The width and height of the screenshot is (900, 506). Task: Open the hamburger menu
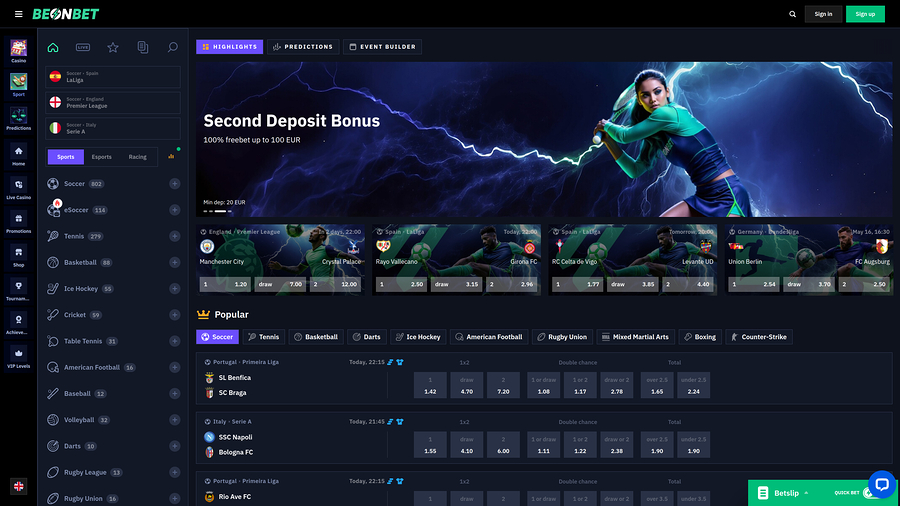[x=18, y=14]
